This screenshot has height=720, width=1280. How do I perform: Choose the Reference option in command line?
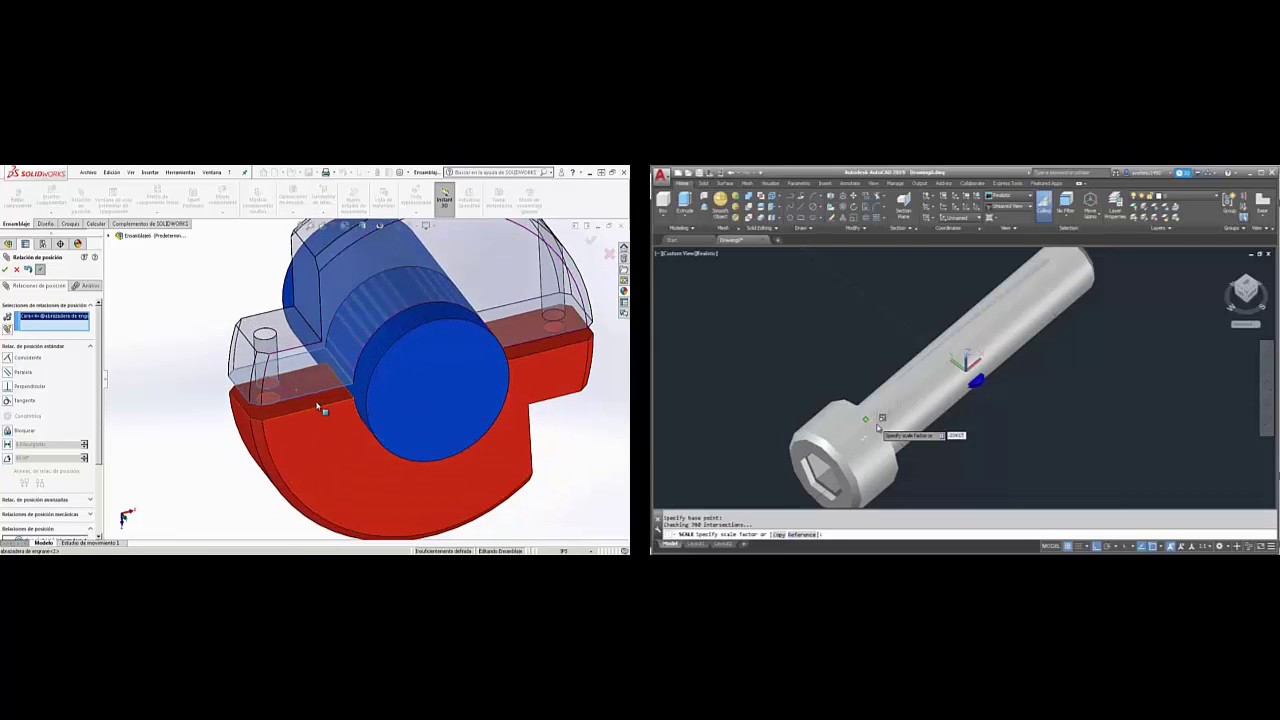coord(802,535)
